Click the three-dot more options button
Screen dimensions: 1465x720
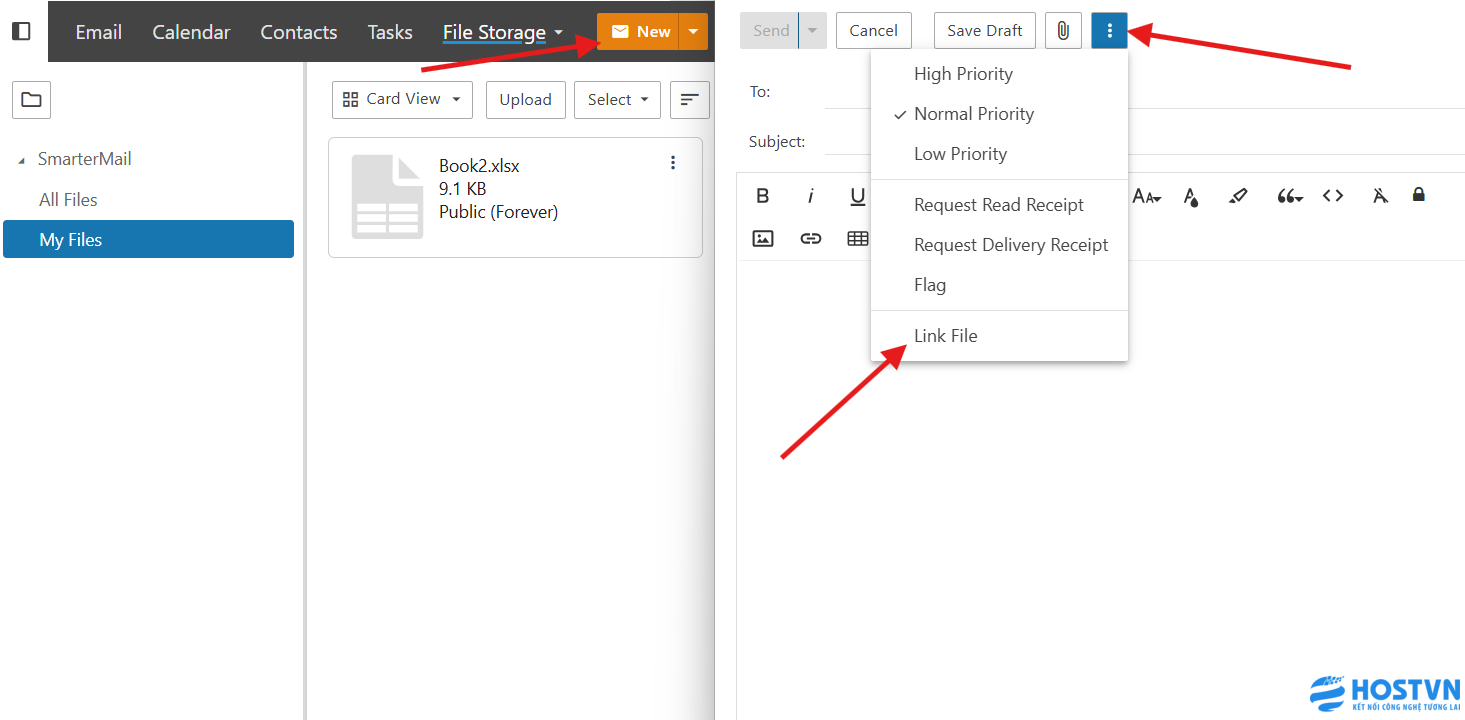pos(1109,31)
